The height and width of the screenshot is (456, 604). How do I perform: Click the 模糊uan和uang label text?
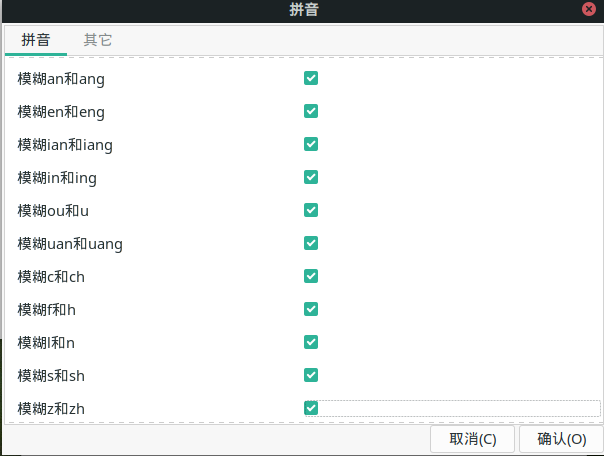coord(70,243)
